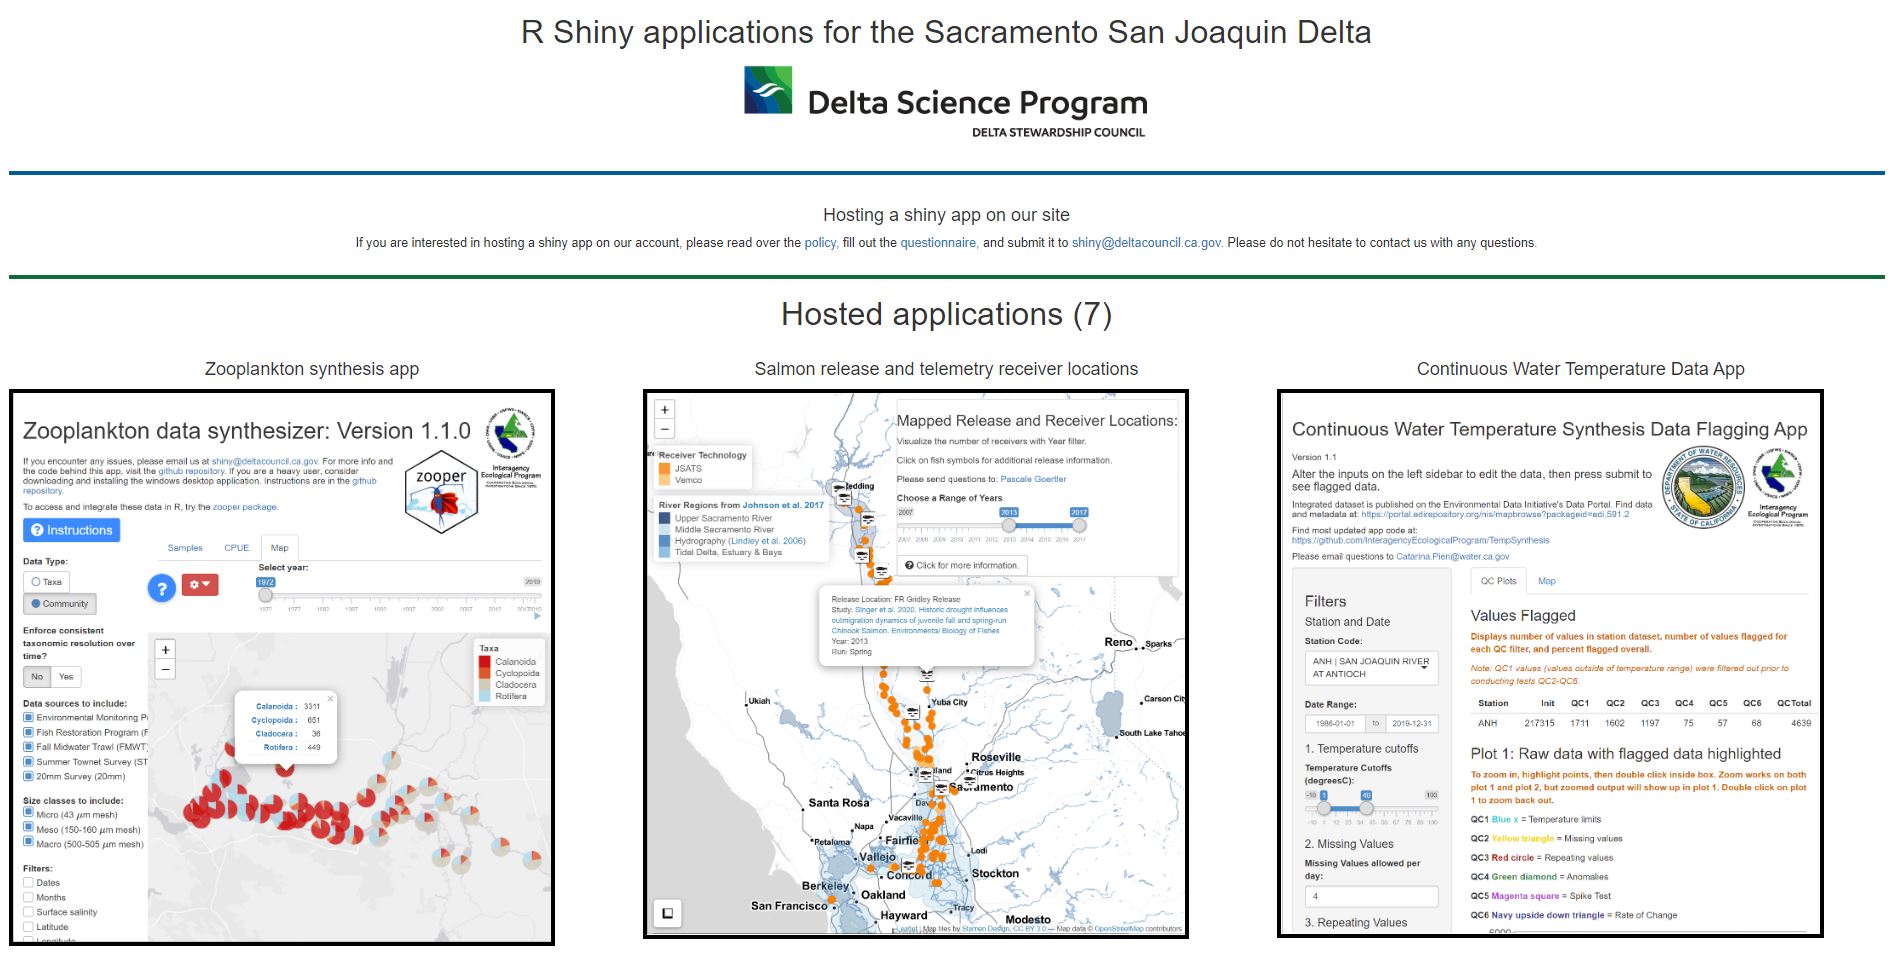Click the fish release icon near Concord
This screenshot has height=957, width=1895.
(x=908, y=866)
